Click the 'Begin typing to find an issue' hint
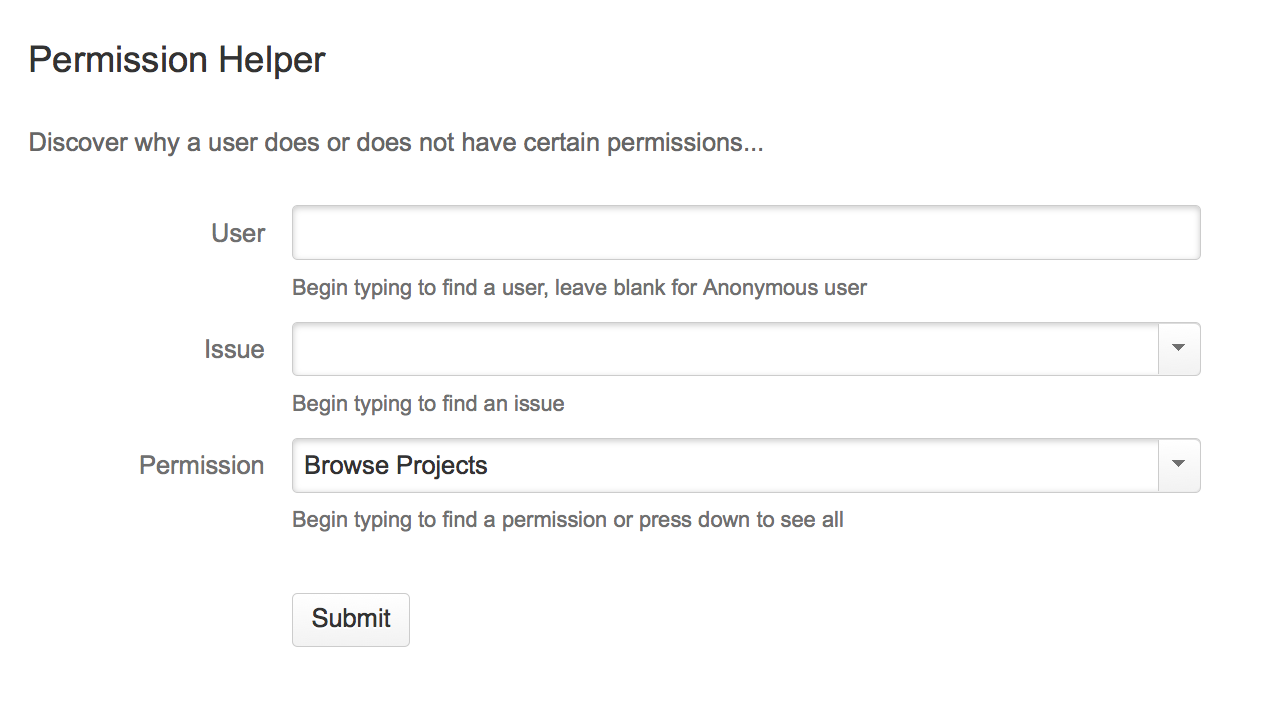This screenshot has height=710, width=1274. coord(428,404)
